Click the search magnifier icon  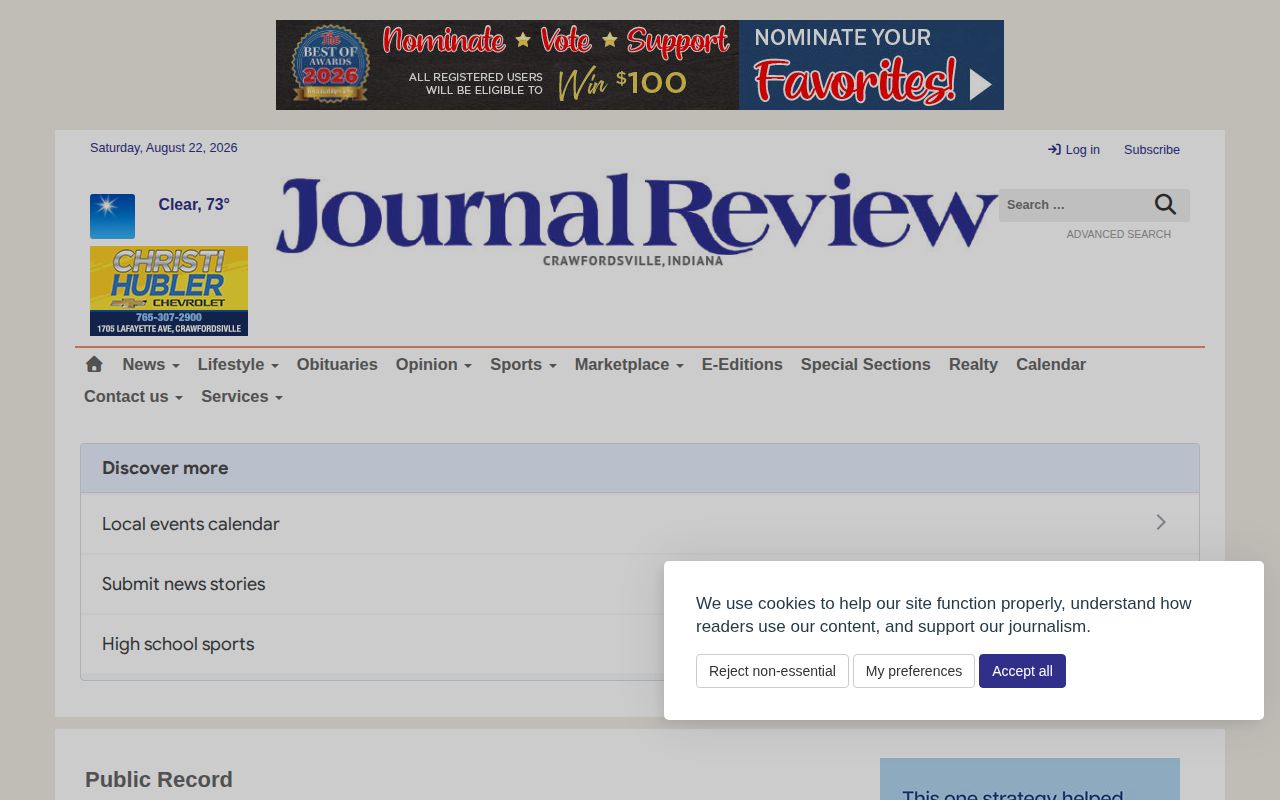coord(1165,205)
